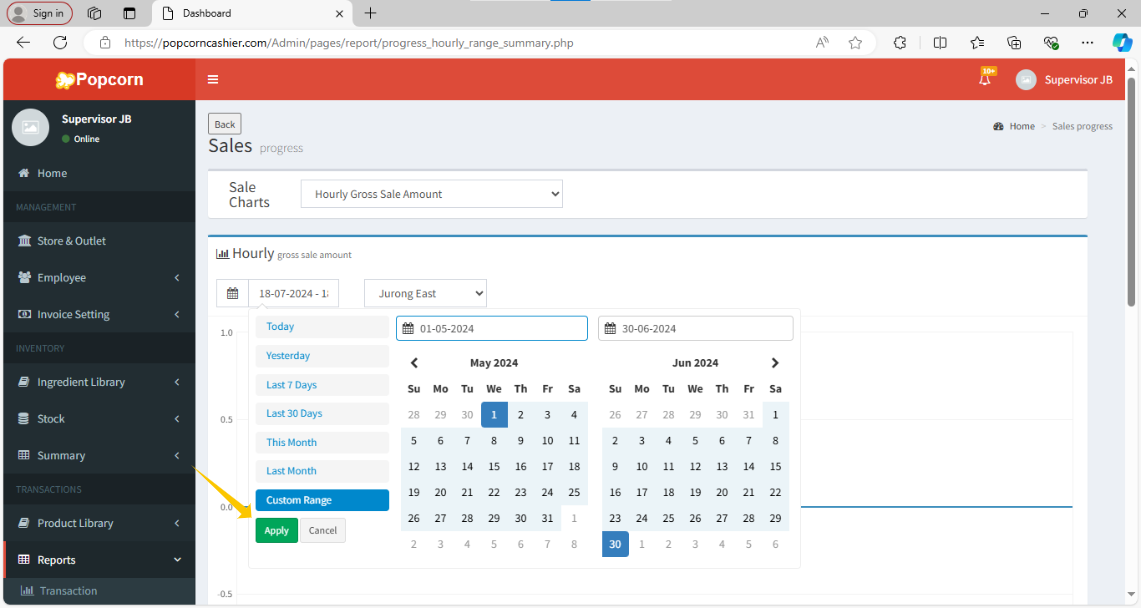Refresh the browser page
The height and width of the screenshot is (608, 1141).
[60, 43]
